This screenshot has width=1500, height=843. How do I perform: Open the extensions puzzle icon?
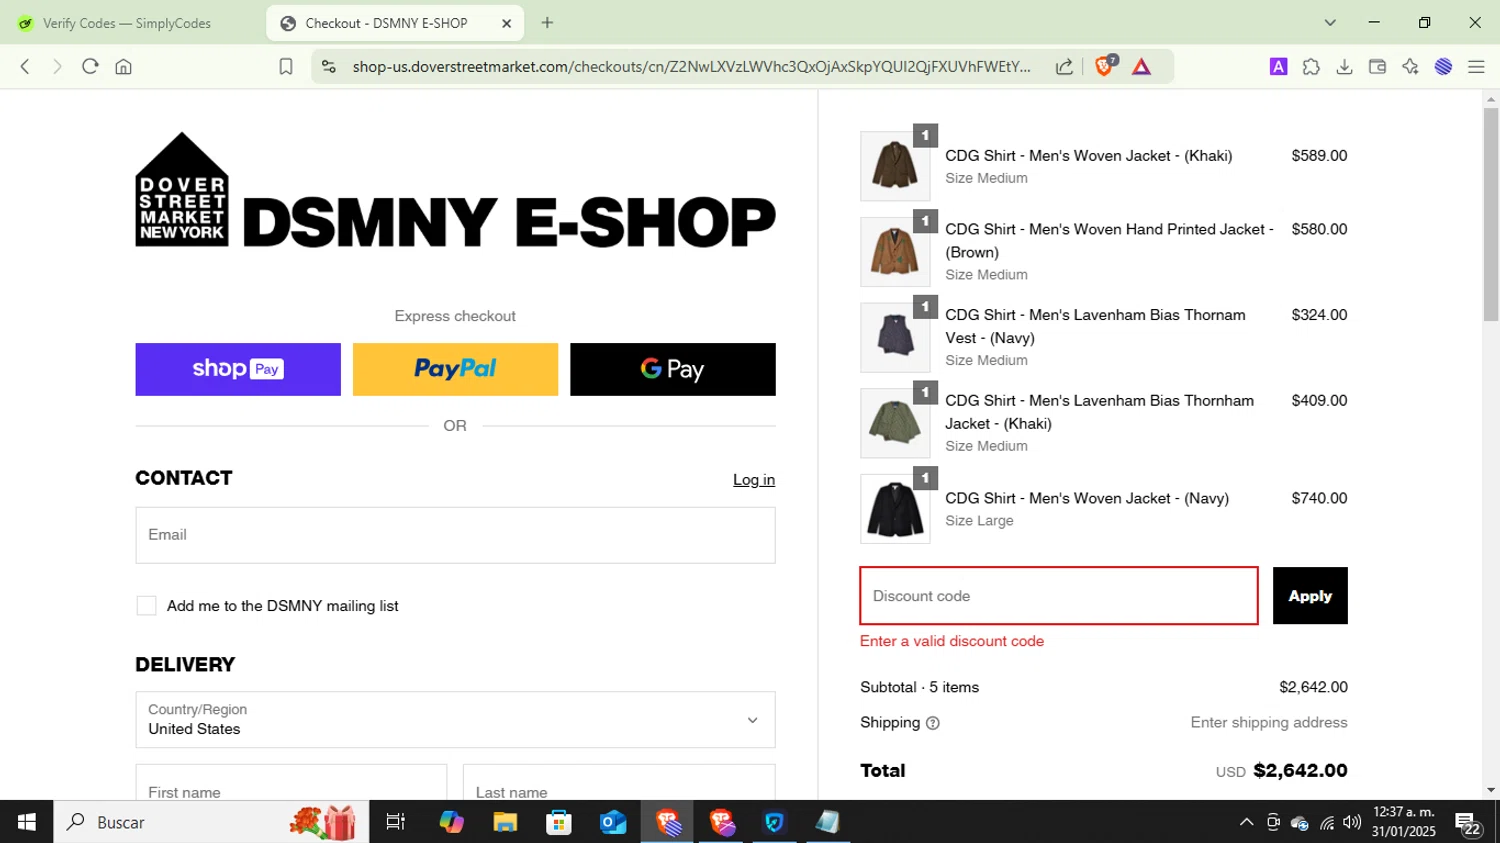pos(1311,67)
